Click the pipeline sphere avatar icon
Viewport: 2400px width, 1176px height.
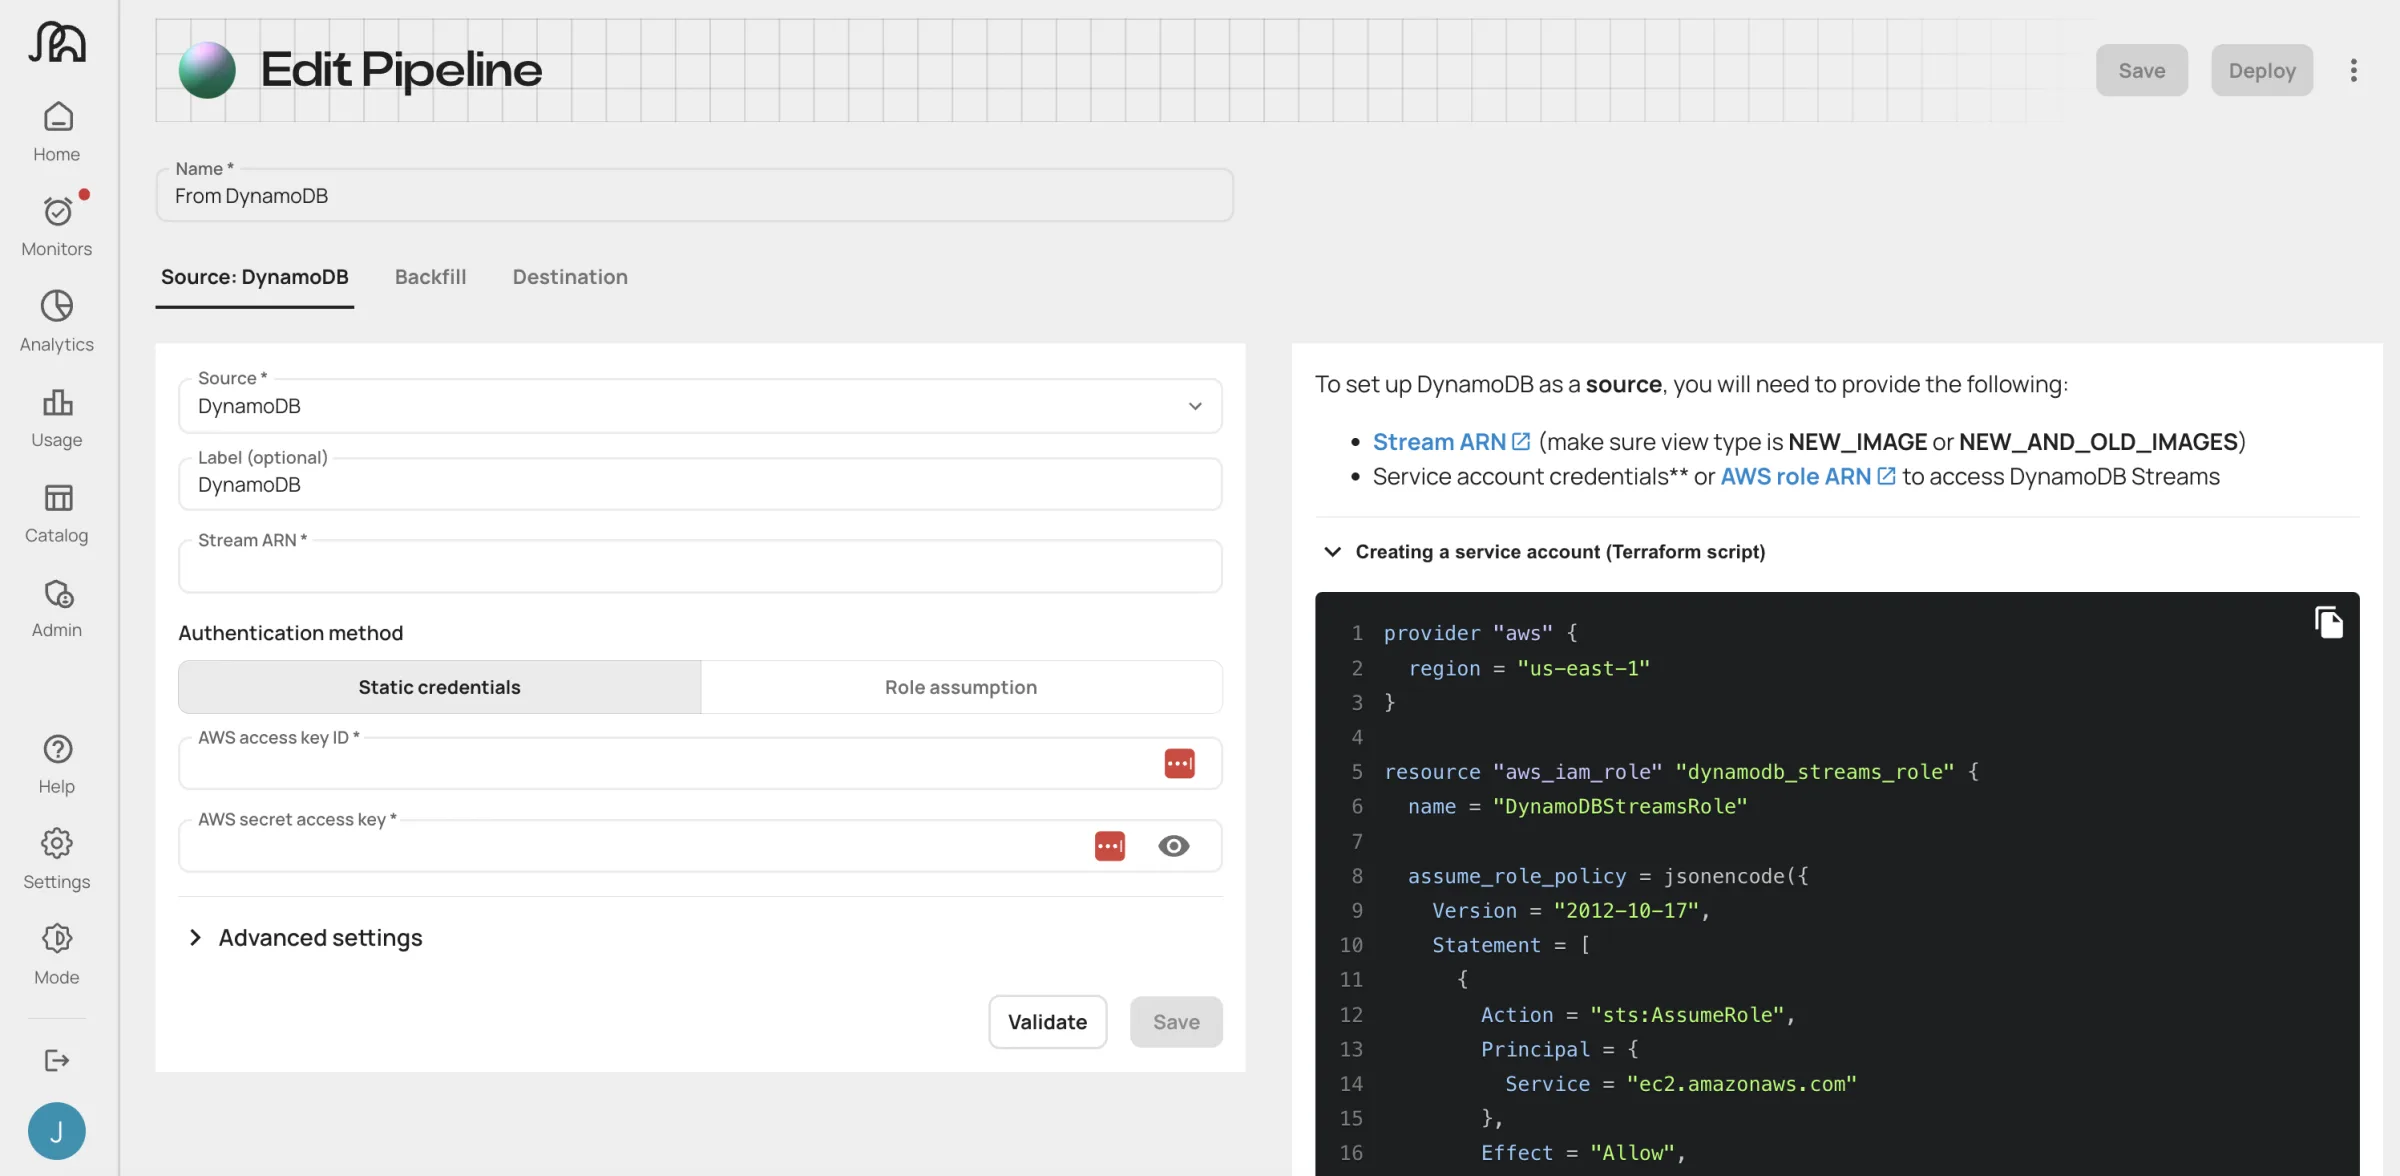pos(207,70)
